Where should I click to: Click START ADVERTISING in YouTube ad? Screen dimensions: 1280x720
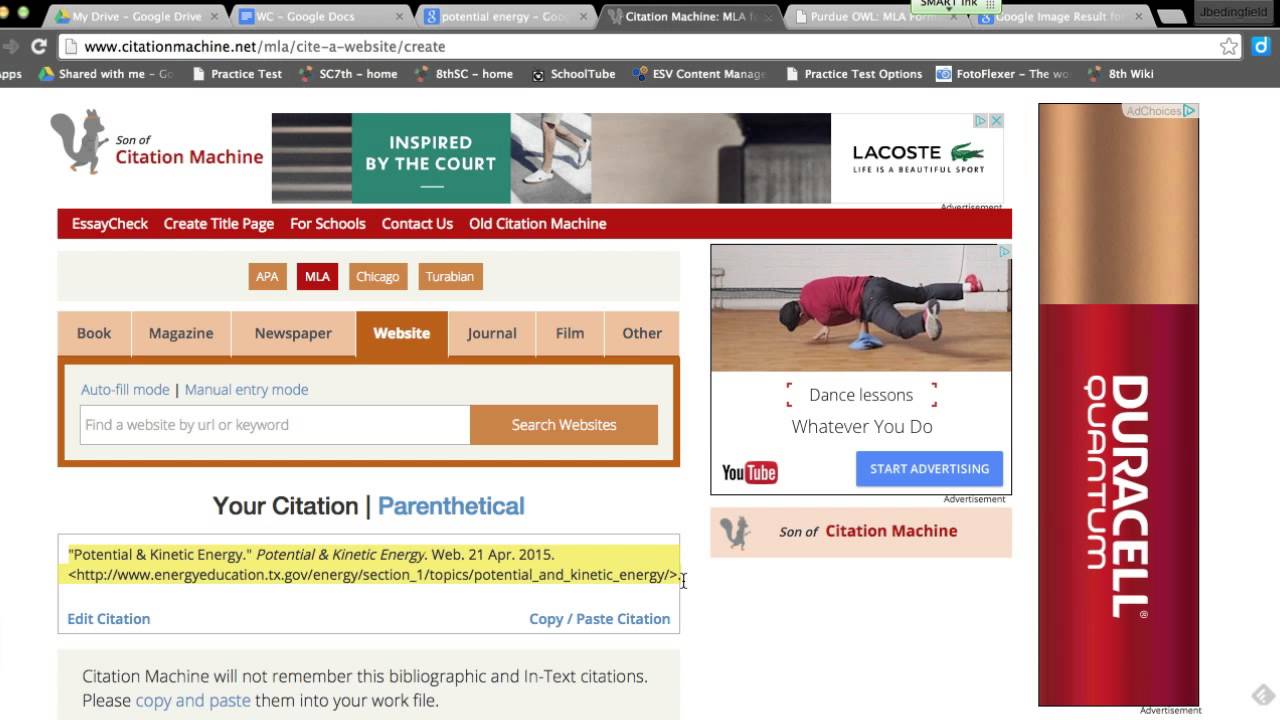pyautogui.click(x=929, y=469)
